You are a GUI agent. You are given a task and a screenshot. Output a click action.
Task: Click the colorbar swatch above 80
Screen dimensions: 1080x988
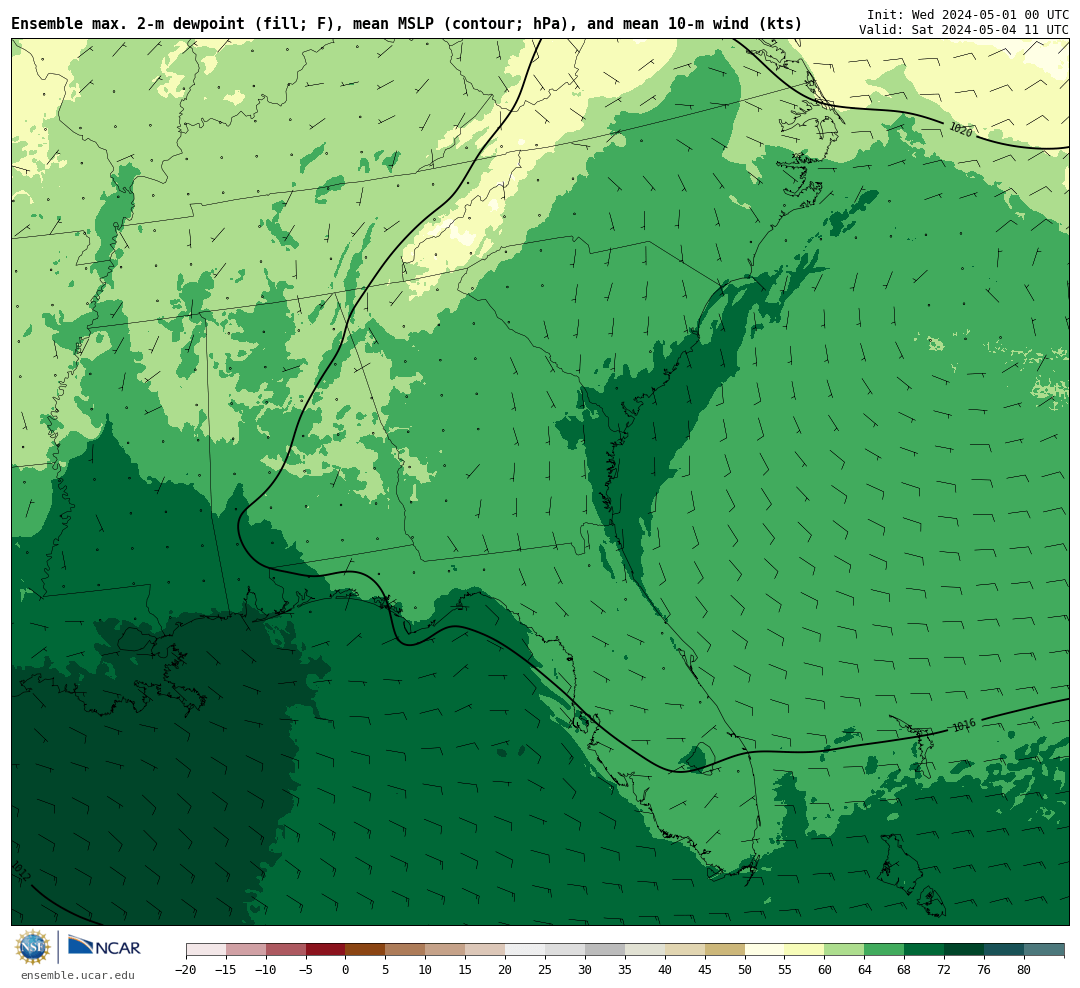coord(1044,950)
